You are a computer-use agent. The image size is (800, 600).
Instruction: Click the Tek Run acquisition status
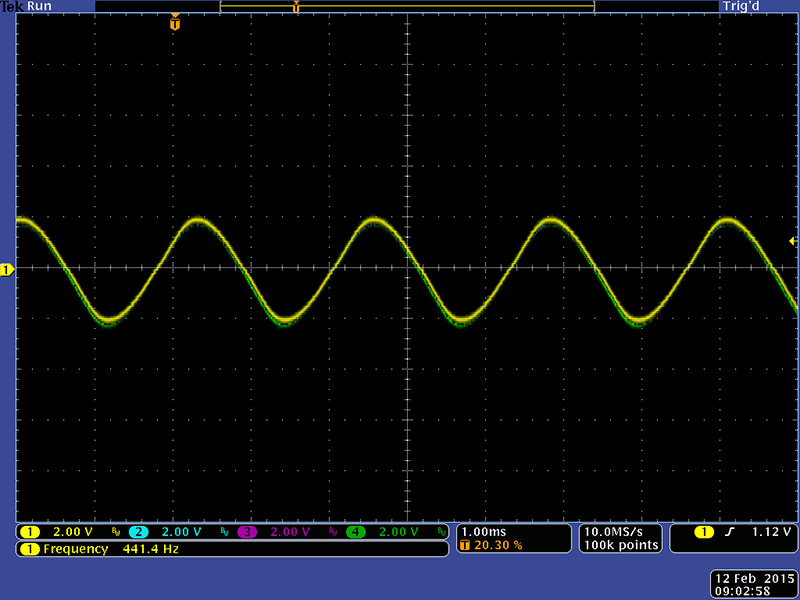[x=26, y=6]
